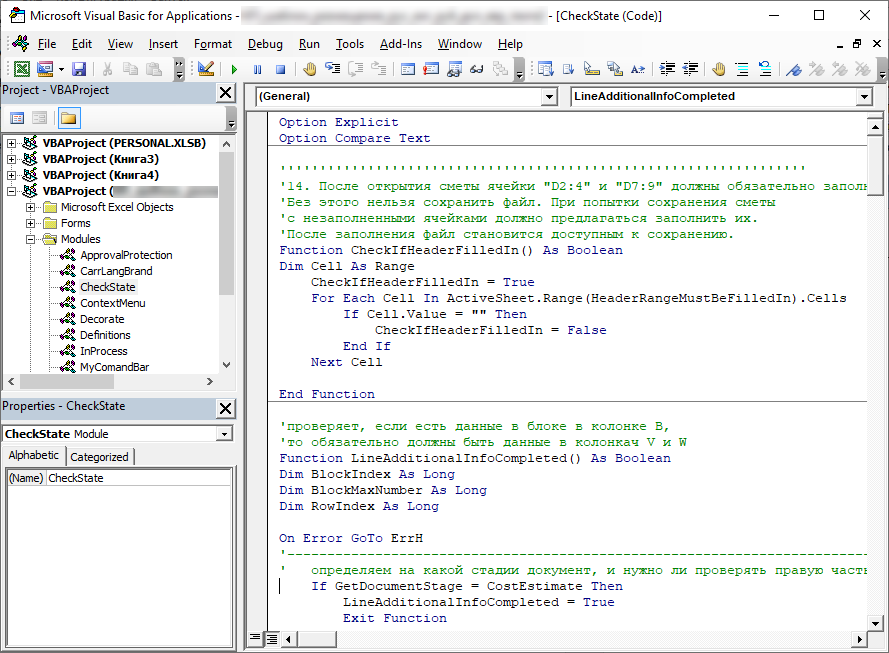Expand the VBAProject (Книга3) node
Viewport: 889px width, 653px height.
11,159
